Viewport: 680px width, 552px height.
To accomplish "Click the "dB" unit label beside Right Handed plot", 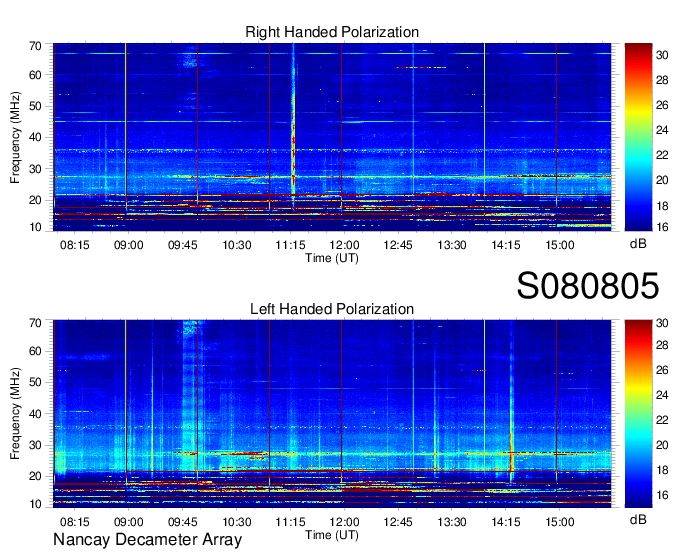I will [638, 244].
